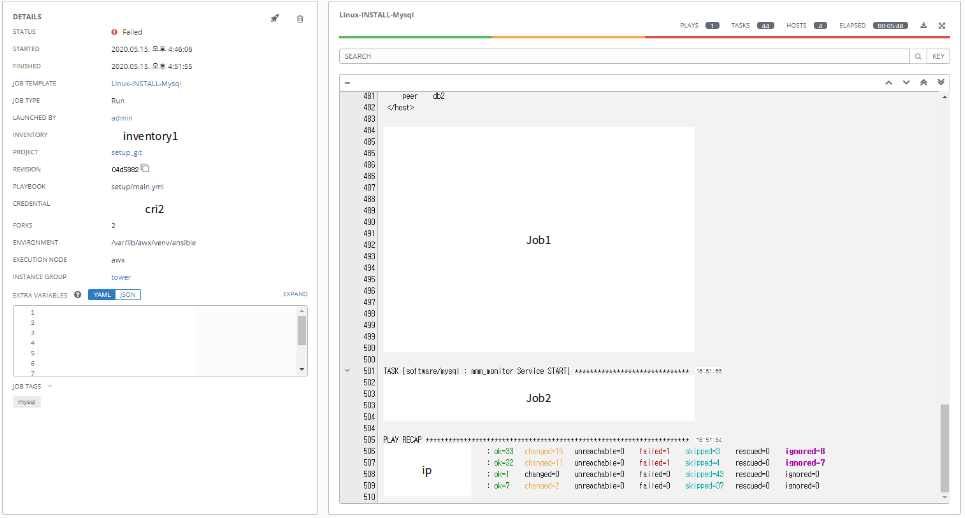Open Linux-INSTALL-Mysql job template link
The height and width of the screenshot is (518, 965).
coord(146,83)
